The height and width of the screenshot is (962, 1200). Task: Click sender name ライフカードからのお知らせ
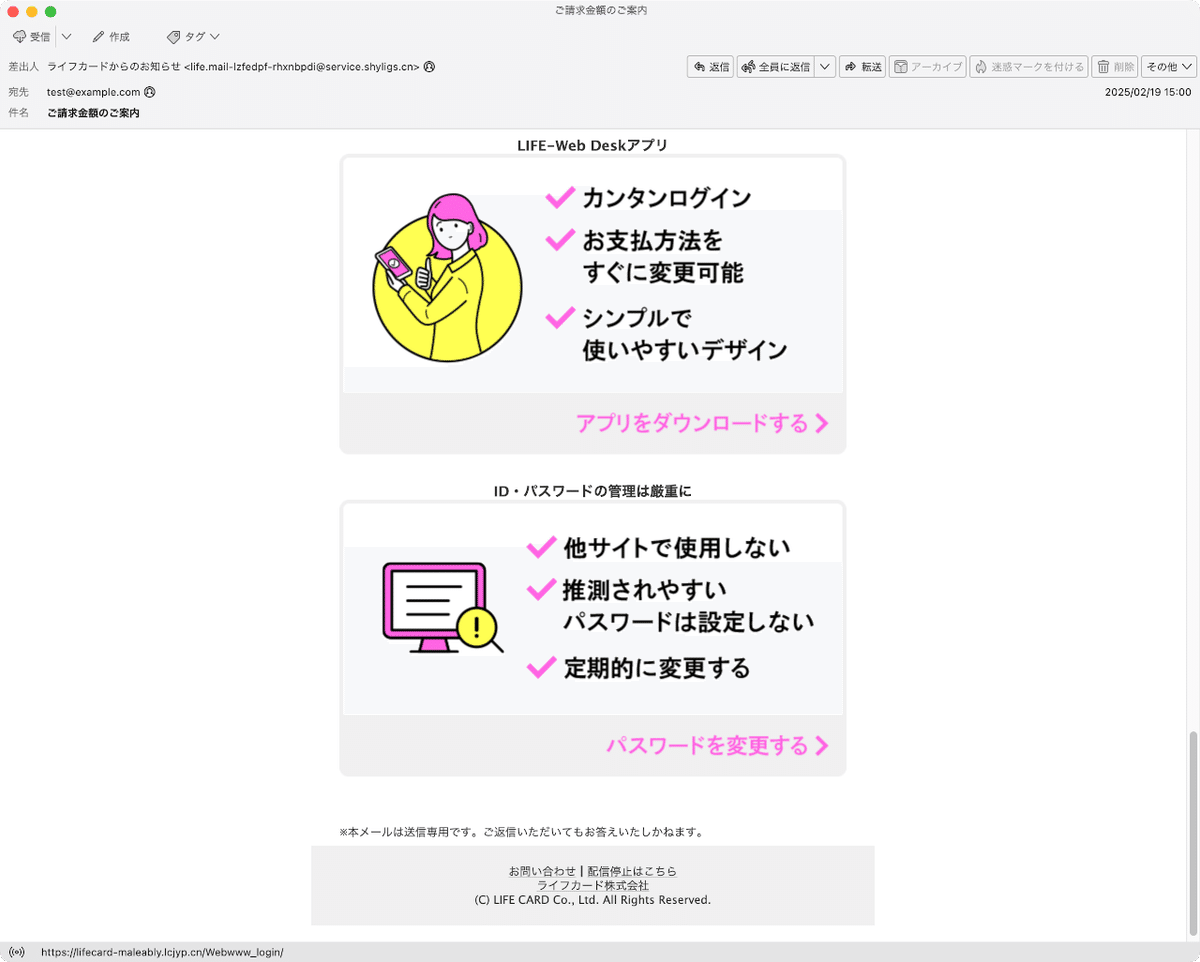click(x=113, y=67)
